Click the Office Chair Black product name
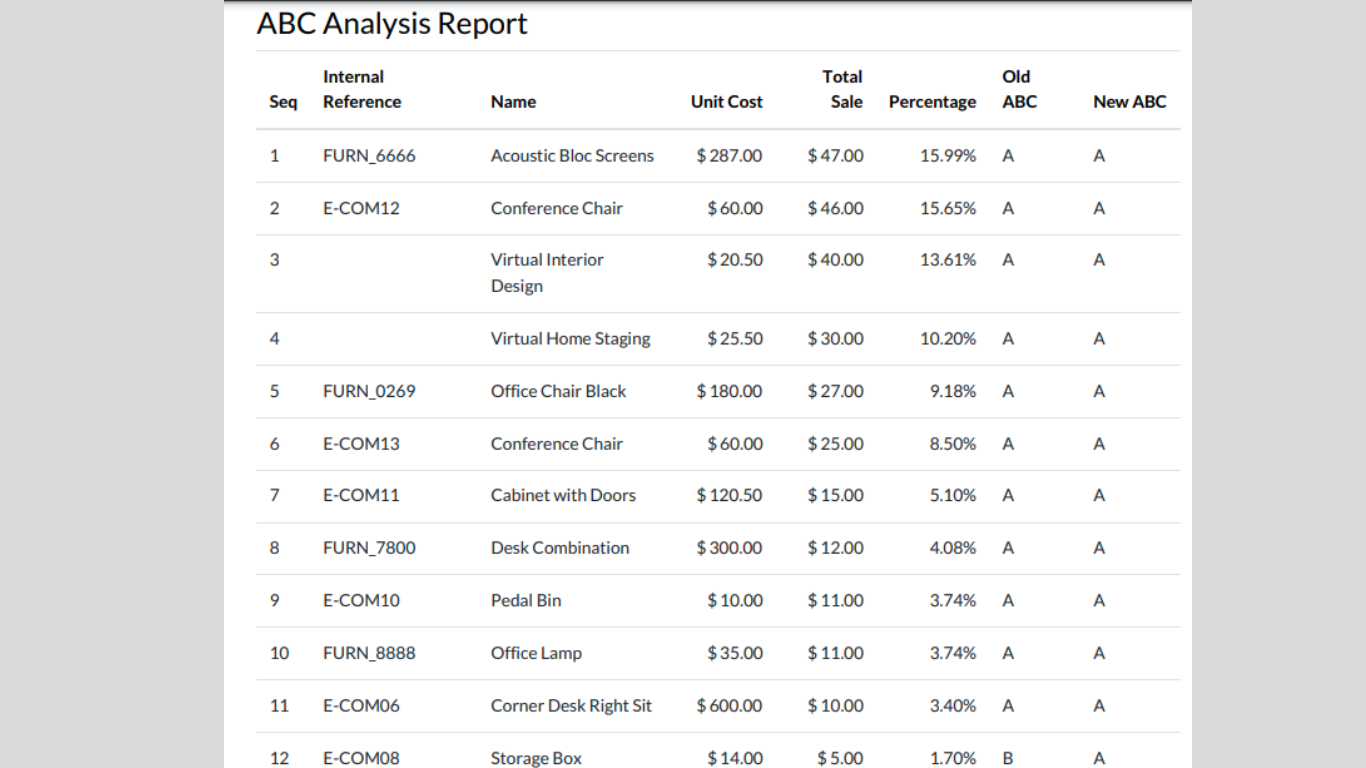Viewport: 1366px width, 768px height. coord(558,392)
